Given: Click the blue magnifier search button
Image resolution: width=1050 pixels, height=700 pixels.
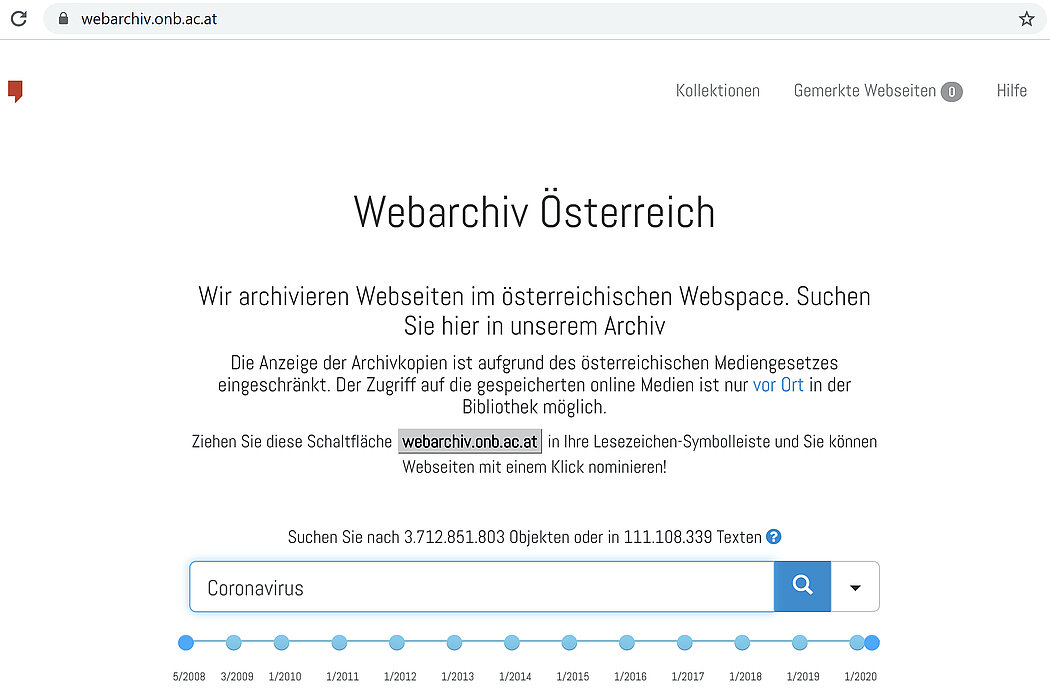Looking at the screenshot, I should point(802,586).
